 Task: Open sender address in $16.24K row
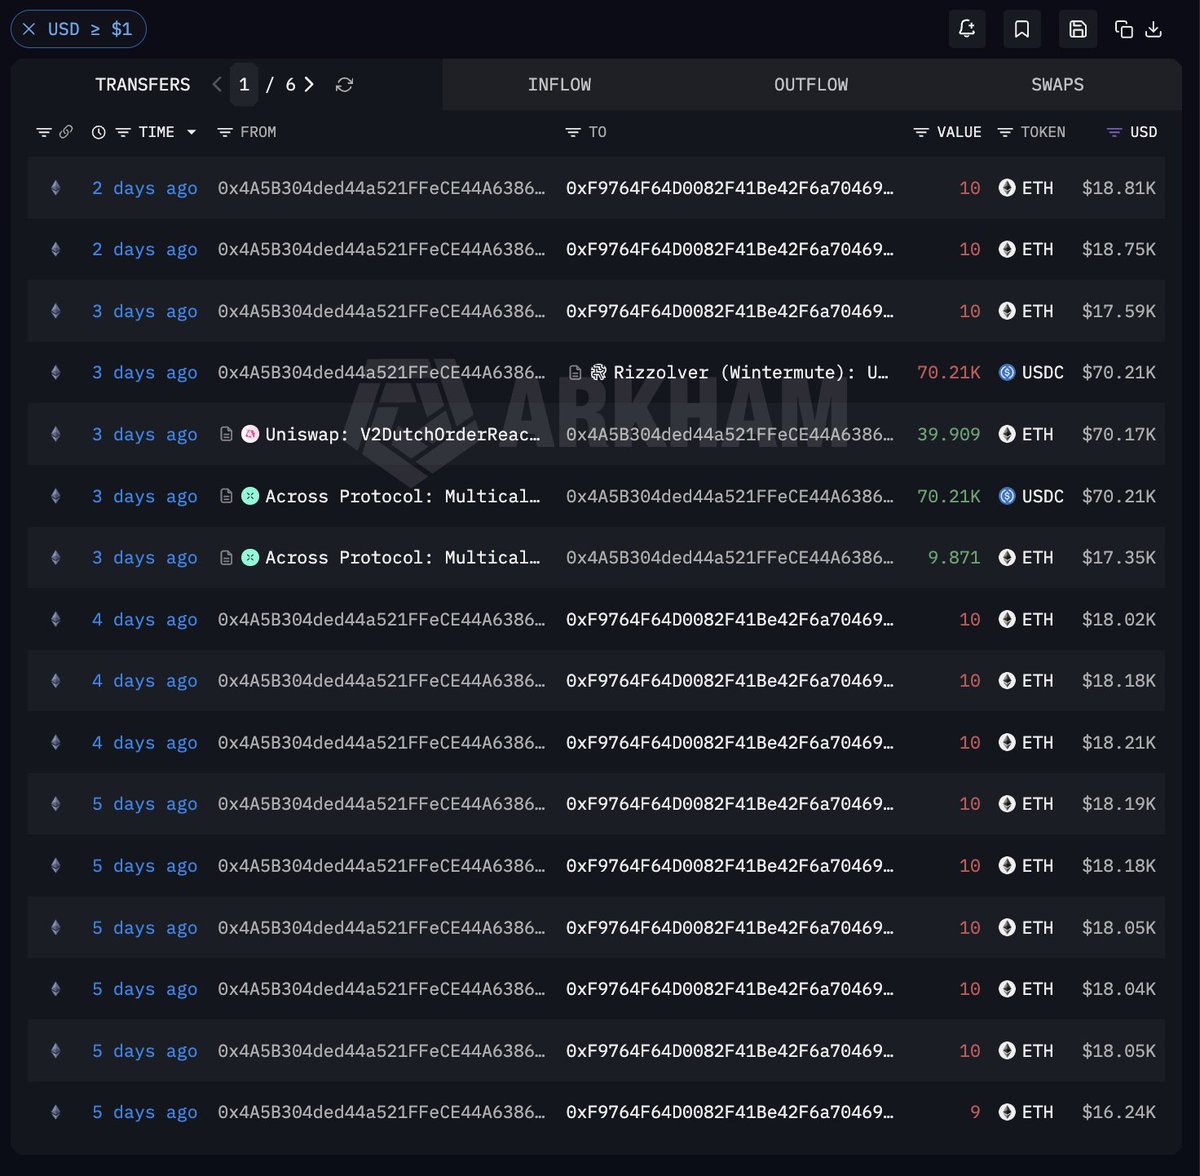click(x=382, y=1112)
